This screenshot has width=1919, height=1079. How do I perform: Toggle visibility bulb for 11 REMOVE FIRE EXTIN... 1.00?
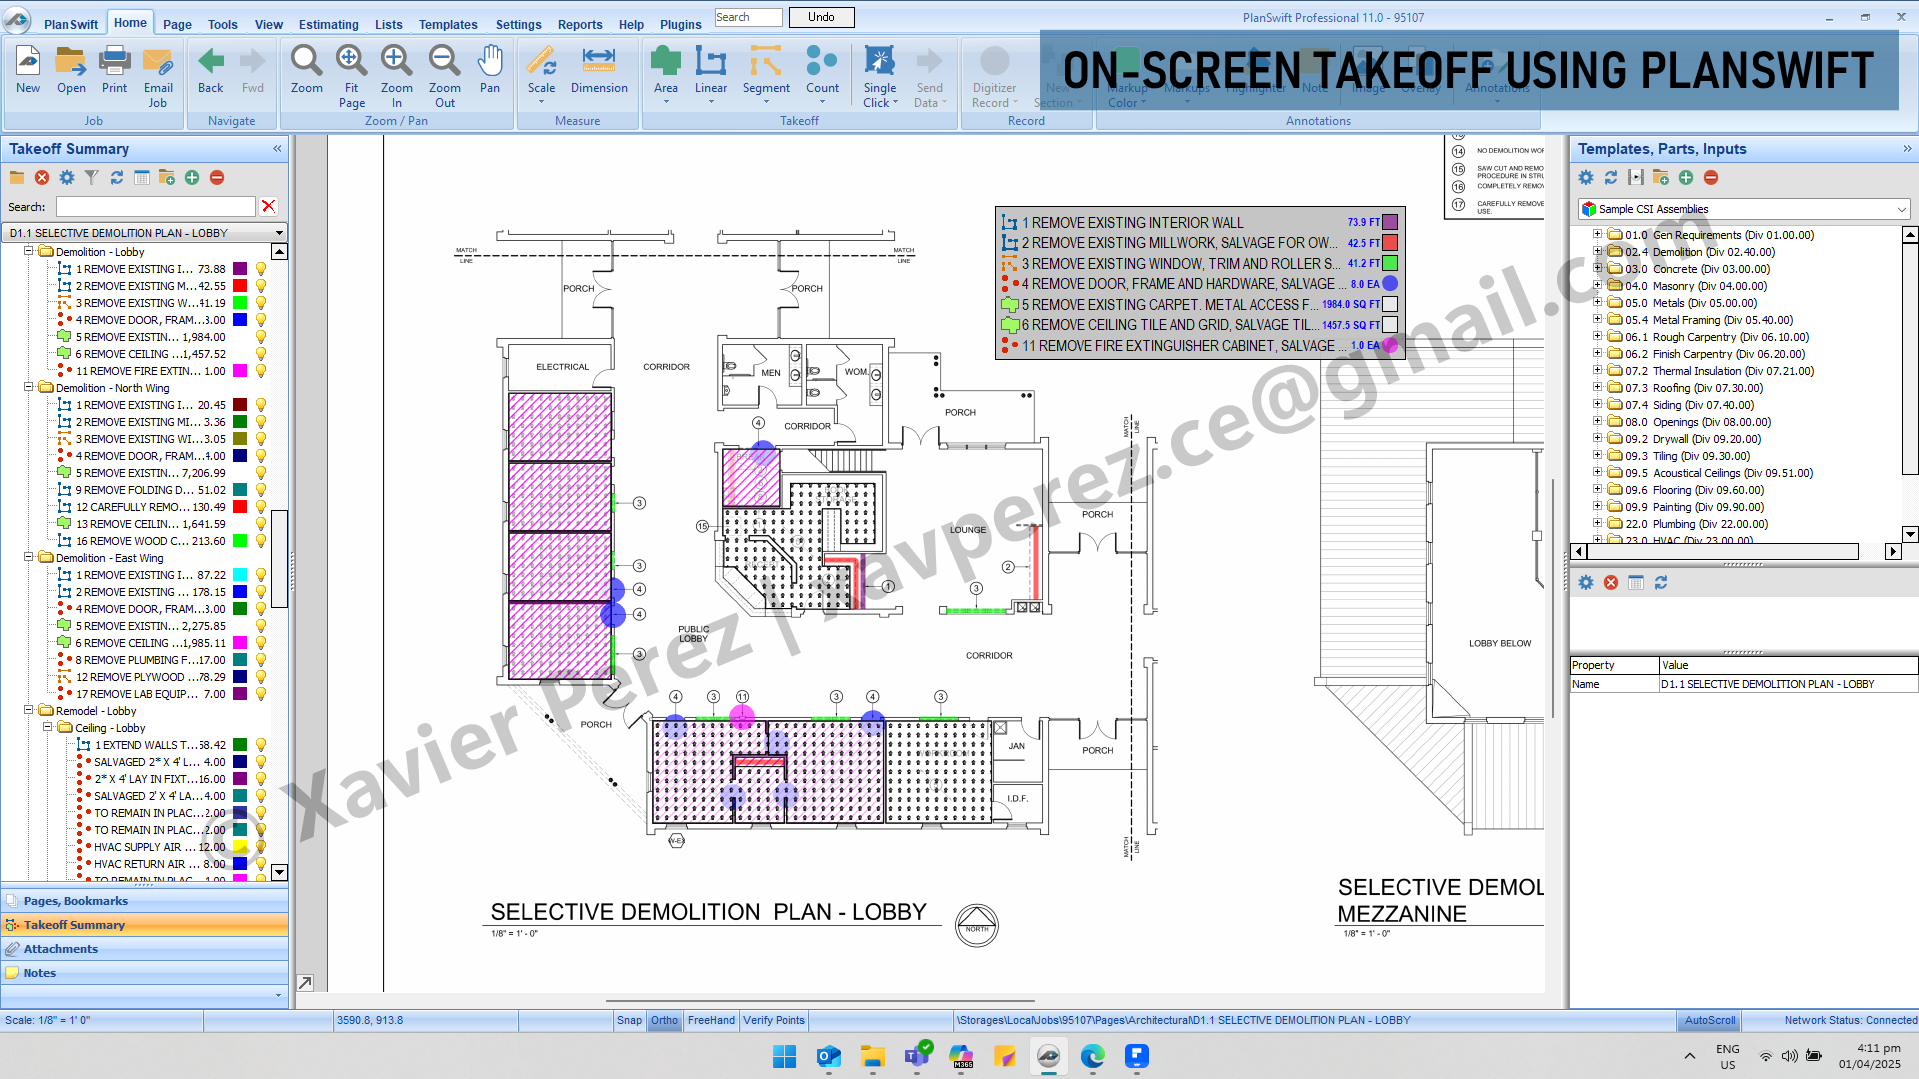(261, 371)
